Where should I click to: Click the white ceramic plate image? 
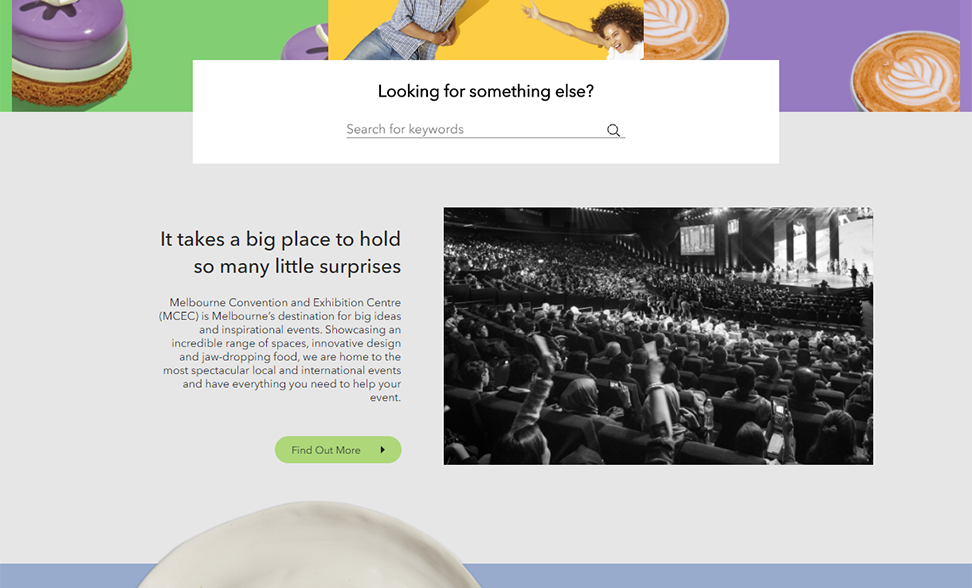click(x=309, y=545)
